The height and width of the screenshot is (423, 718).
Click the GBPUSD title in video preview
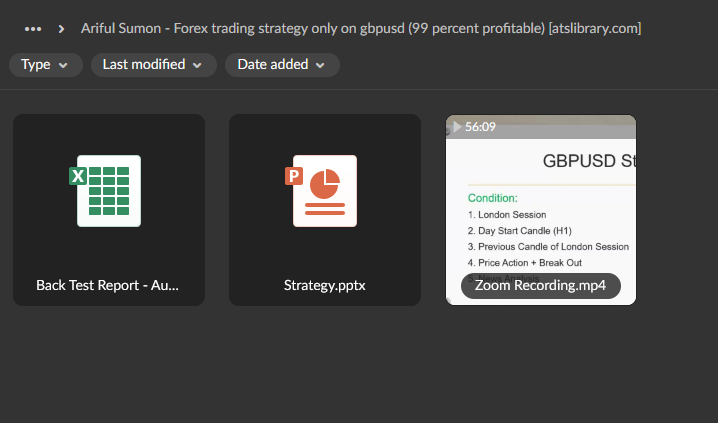coord(588,160)
